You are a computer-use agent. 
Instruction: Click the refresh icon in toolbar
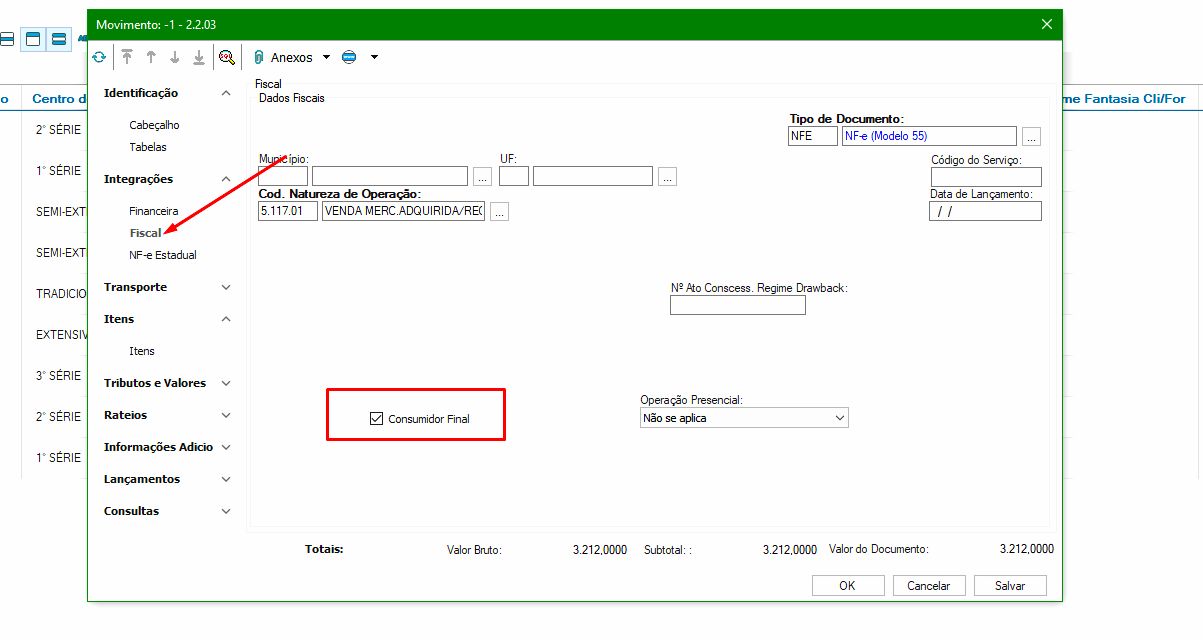click(x=99, y=57)
